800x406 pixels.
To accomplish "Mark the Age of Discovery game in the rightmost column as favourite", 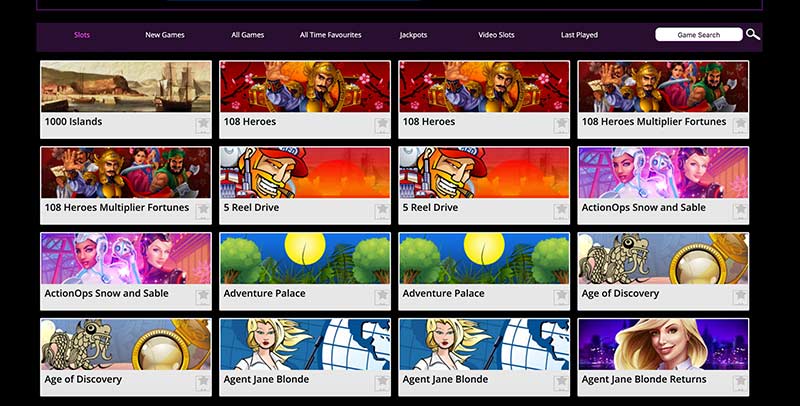I will [x=740, y=297].
